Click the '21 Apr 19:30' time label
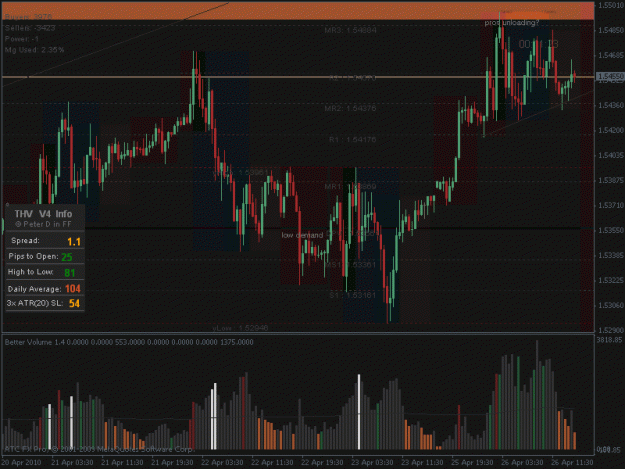 pos(172,462)
